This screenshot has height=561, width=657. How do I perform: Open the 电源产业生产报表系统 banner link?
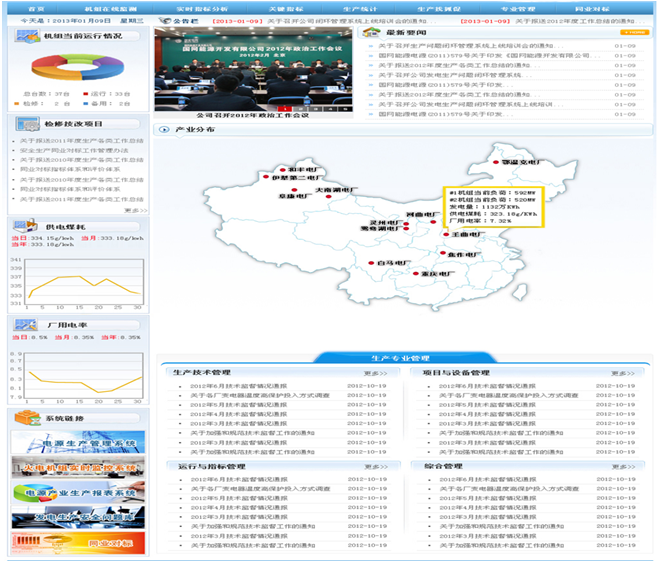pyautogui.click(x=78, y=492)
